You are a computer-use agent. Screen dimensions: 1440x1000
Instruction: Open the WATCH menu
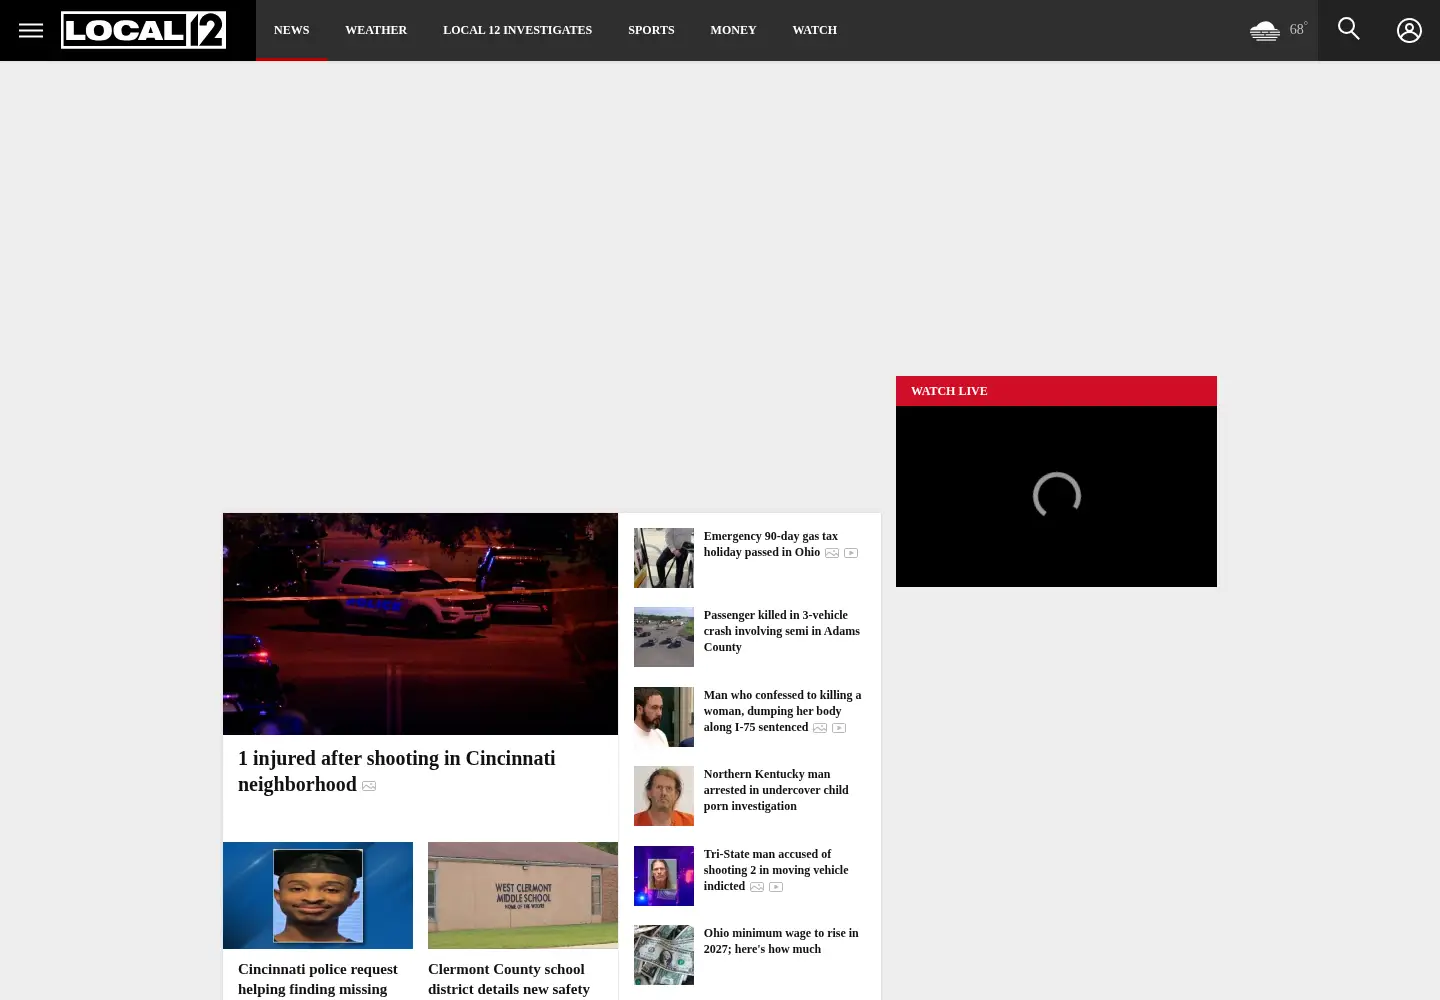[x=814, y=30]
